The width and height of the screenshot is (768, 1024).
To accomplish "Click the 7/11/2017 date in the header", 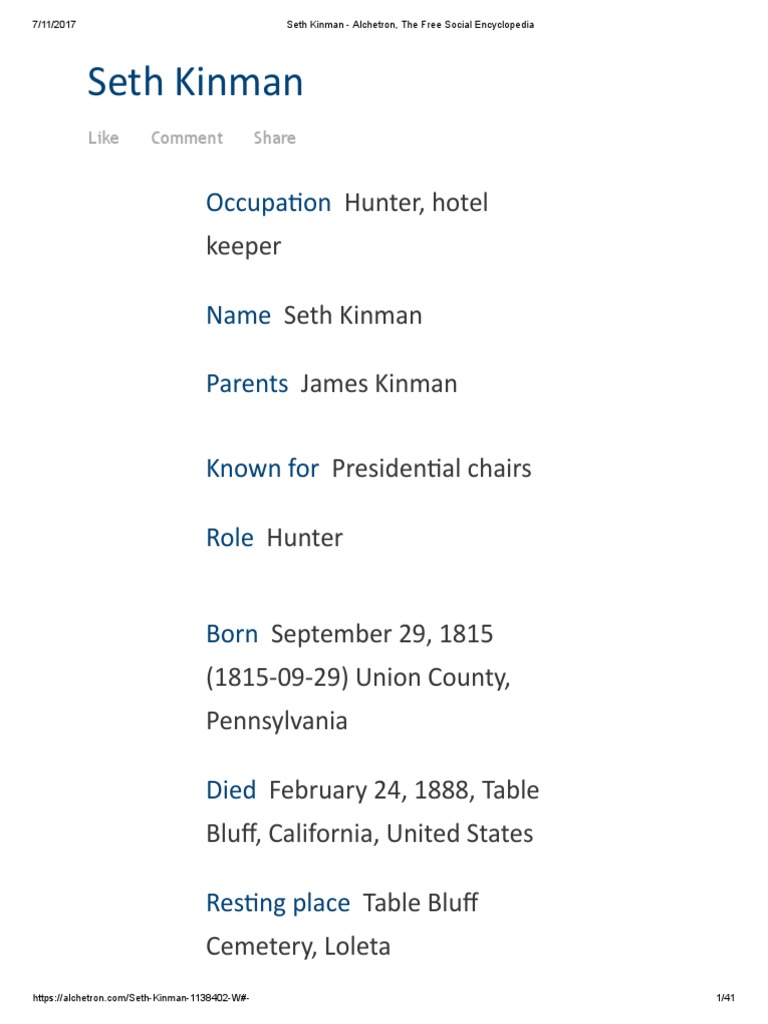I will pyautogui.click(x=54, y=25).
